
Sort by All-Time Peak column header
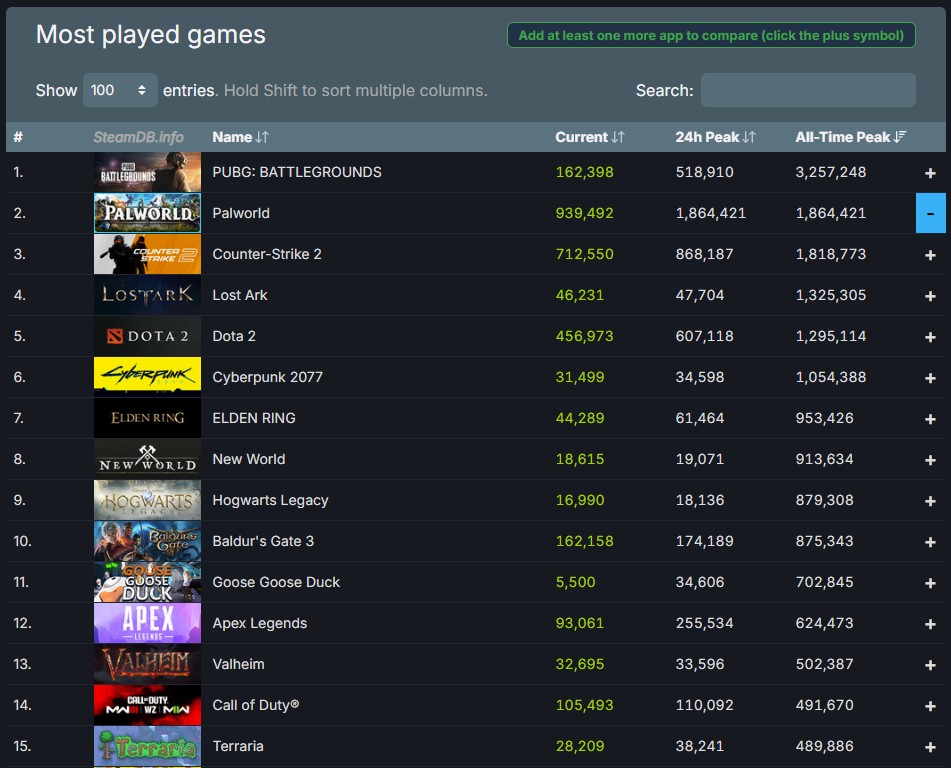(850, 137)
